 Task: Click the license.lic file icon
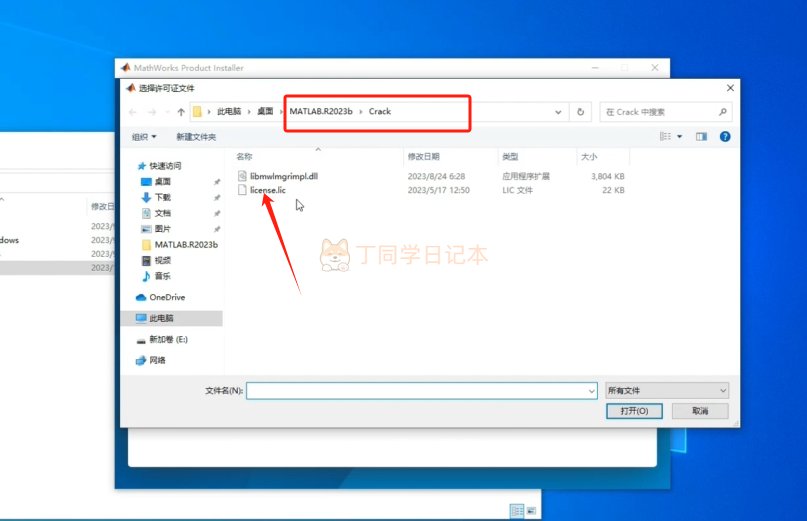[242, 190]
